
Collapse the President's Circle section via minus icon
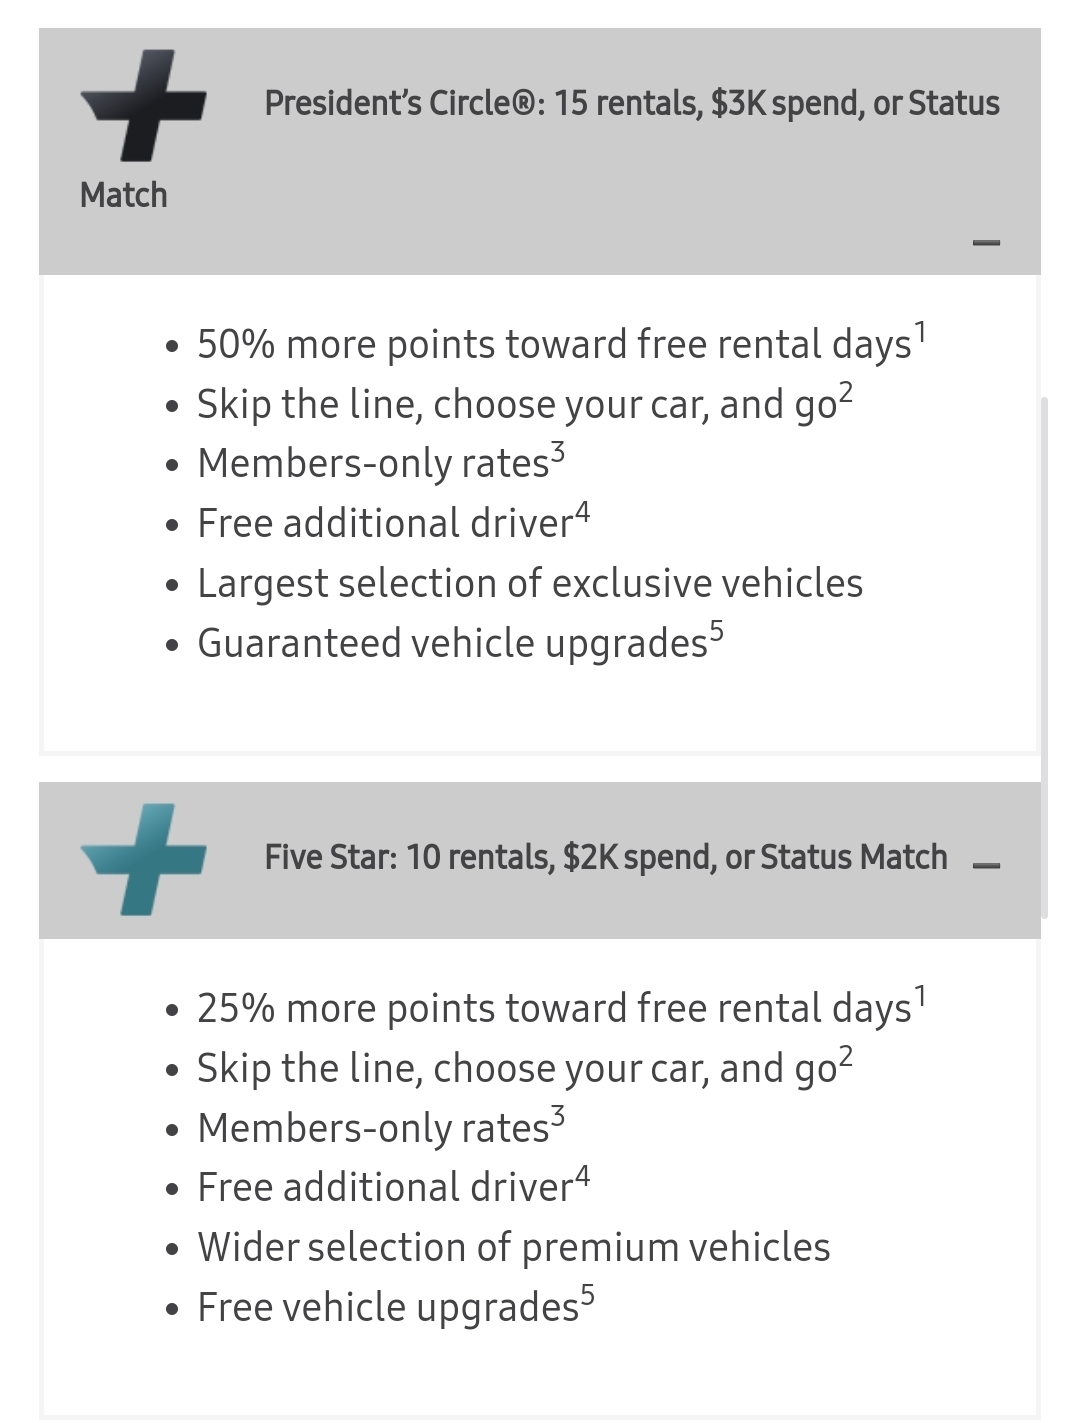(x=986, y=243)
